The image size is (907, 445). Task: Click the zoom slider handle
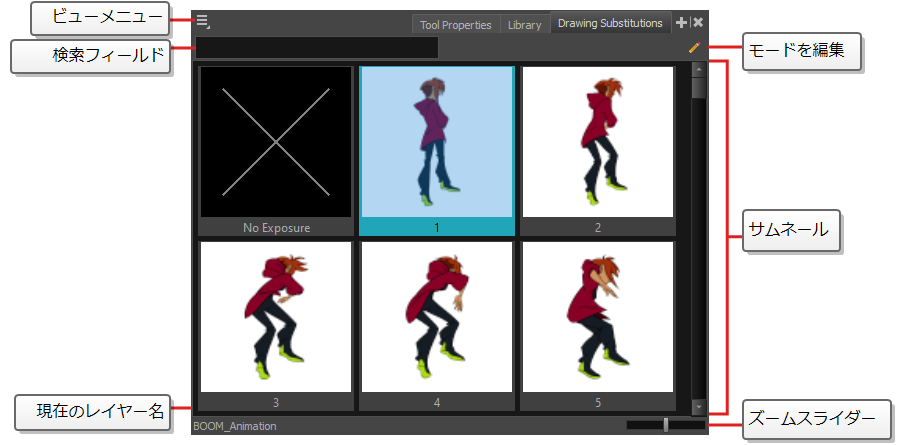pyautogui.click(x=666, y=425)
